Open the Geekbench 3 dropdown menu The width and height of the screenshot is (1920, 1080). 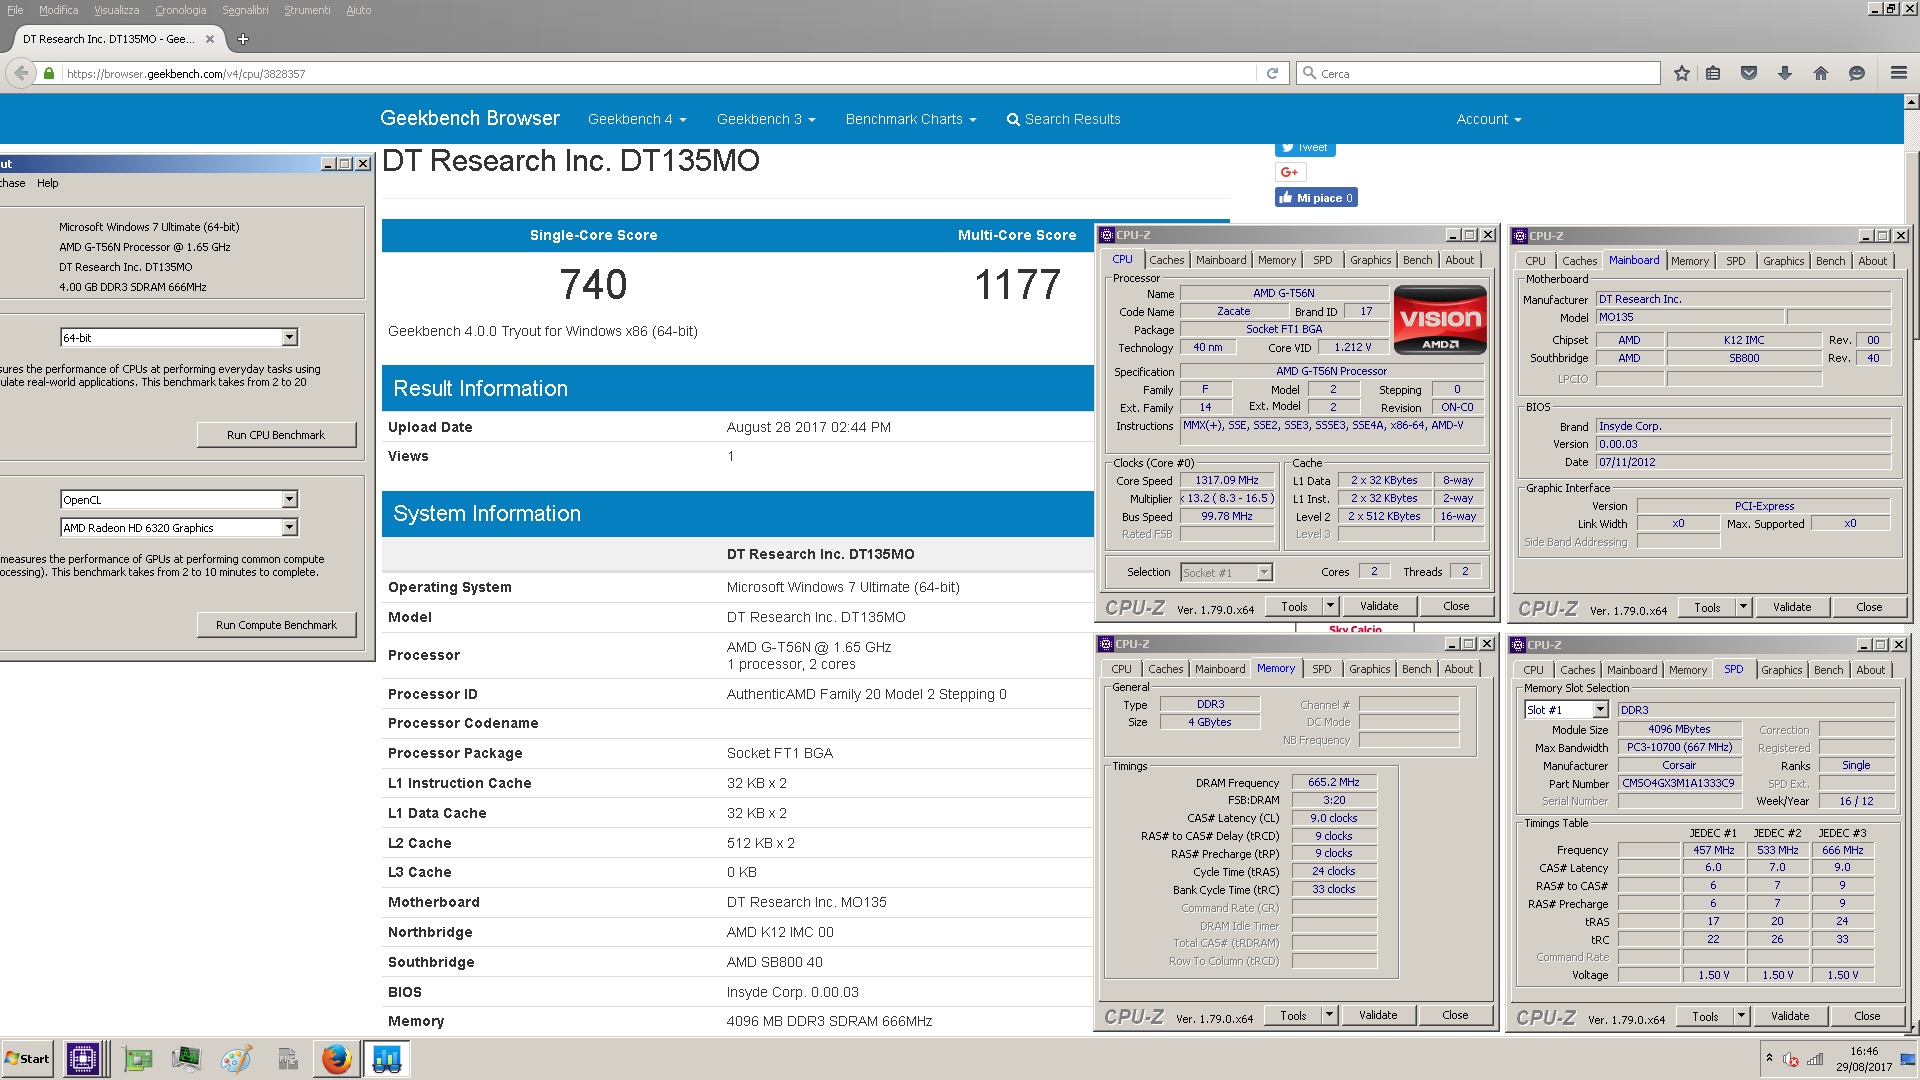[x=766, y=119]
